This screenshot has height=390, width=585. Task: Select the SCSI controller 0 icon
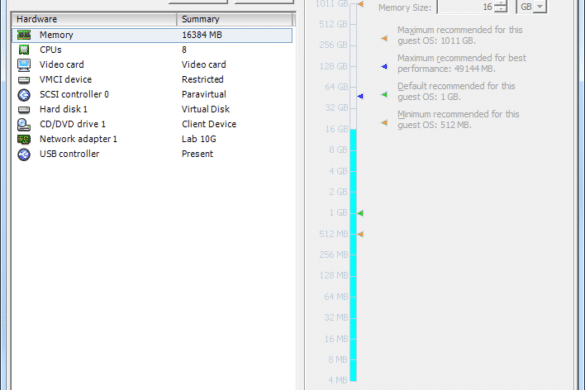click(x=24, y=95)
